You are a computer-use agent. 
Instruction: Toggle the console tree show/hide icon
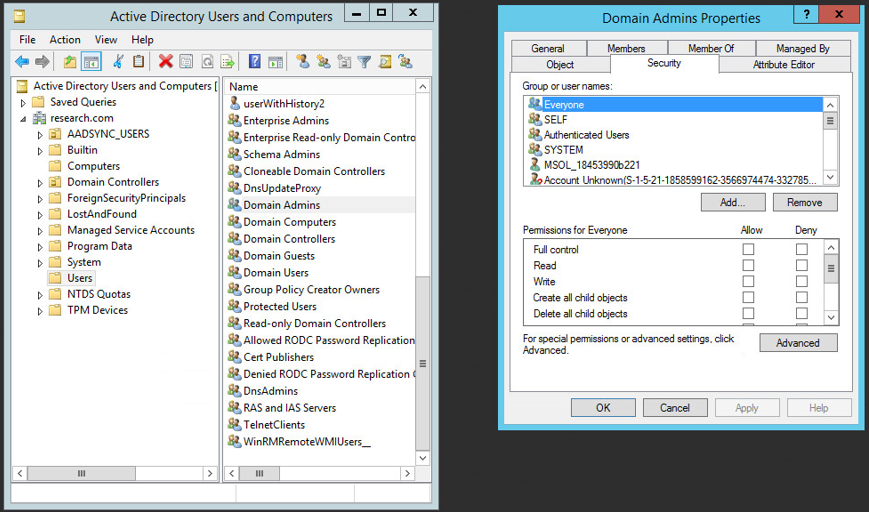[91, 62]
